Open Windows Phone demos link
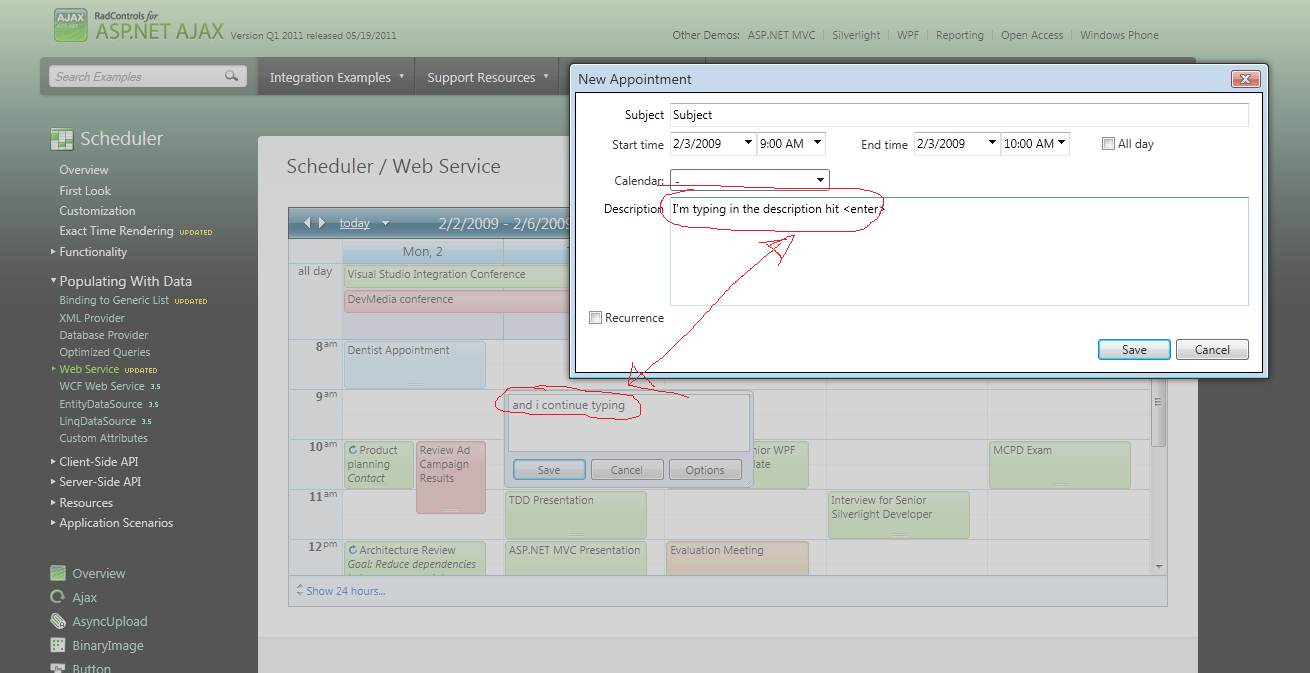The image size is (1310, 673). click(1119, 35)
